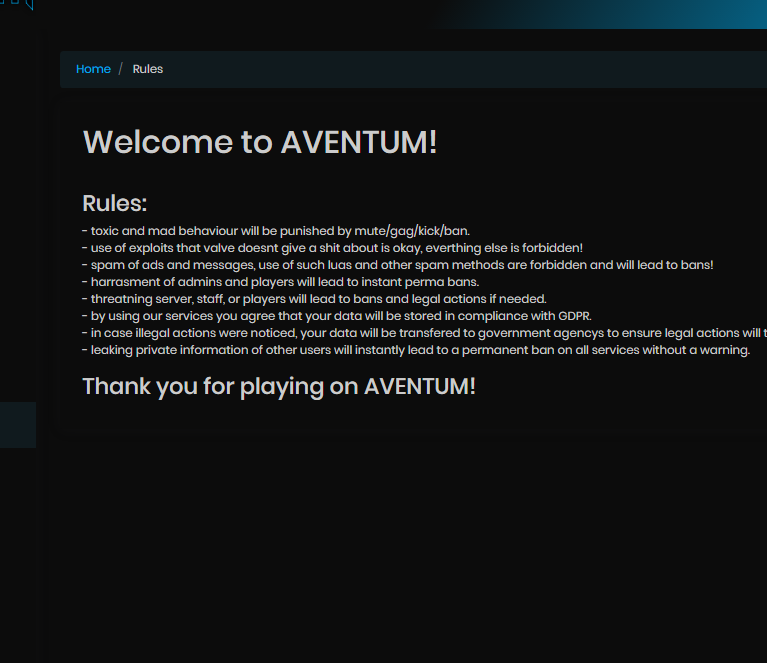This screenshot has width=767, height=663.
Task: Click 'Thank you for playing on AVENTUM!' text
Action: [x=279, y=387]
